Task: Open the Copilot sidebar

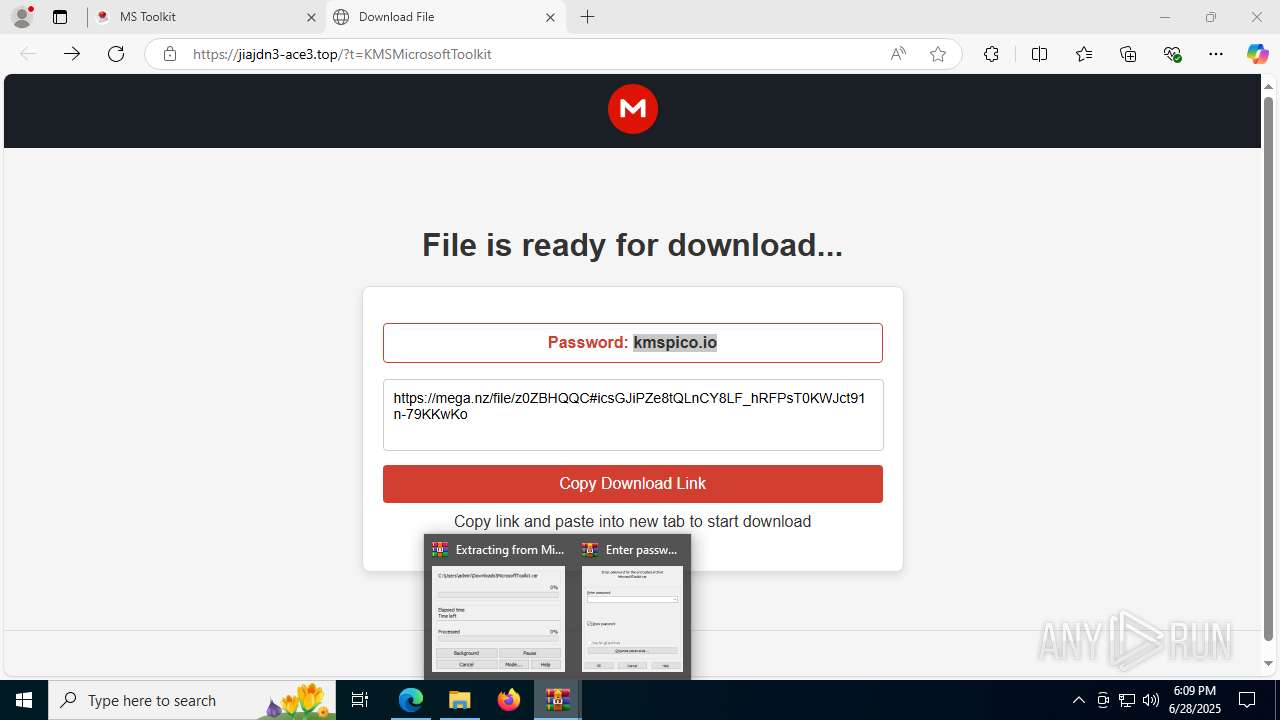Action: coord(1257,54)
